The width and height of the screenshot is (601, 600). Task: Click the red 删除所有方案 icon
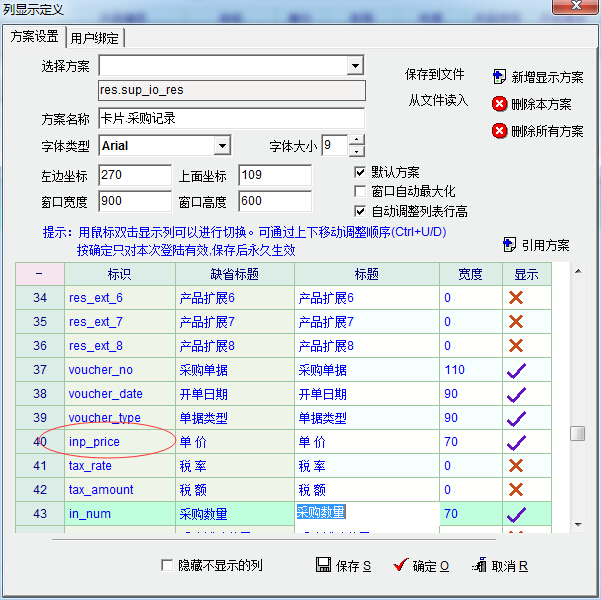499,131
